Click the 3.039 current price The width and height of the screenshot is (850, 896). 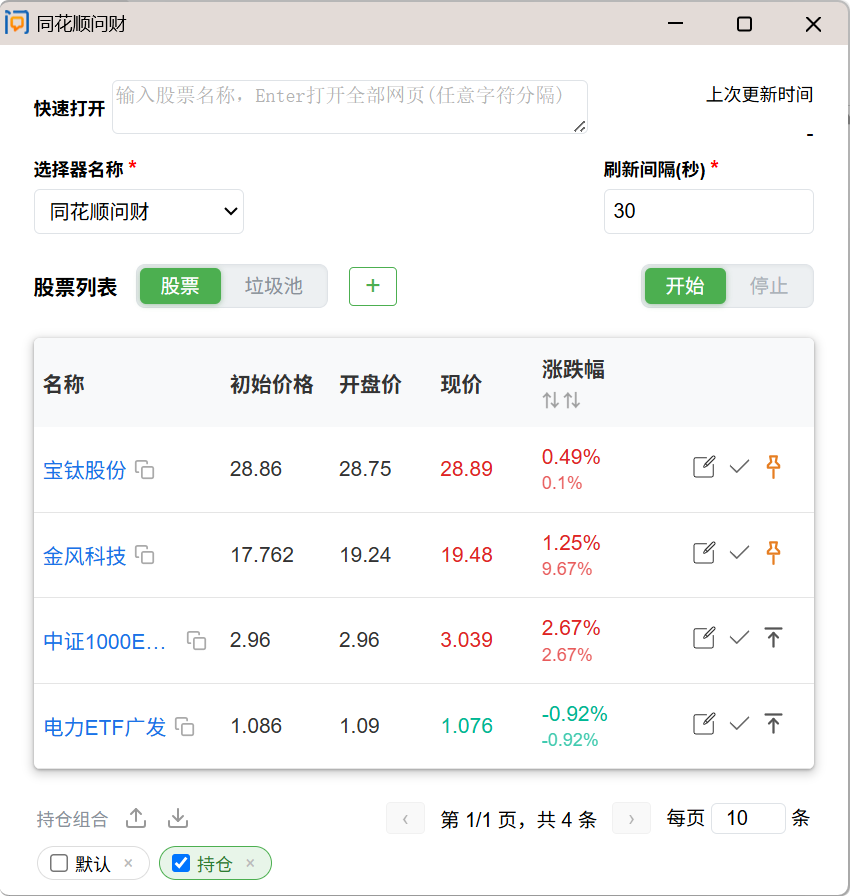tap(466, 640)
